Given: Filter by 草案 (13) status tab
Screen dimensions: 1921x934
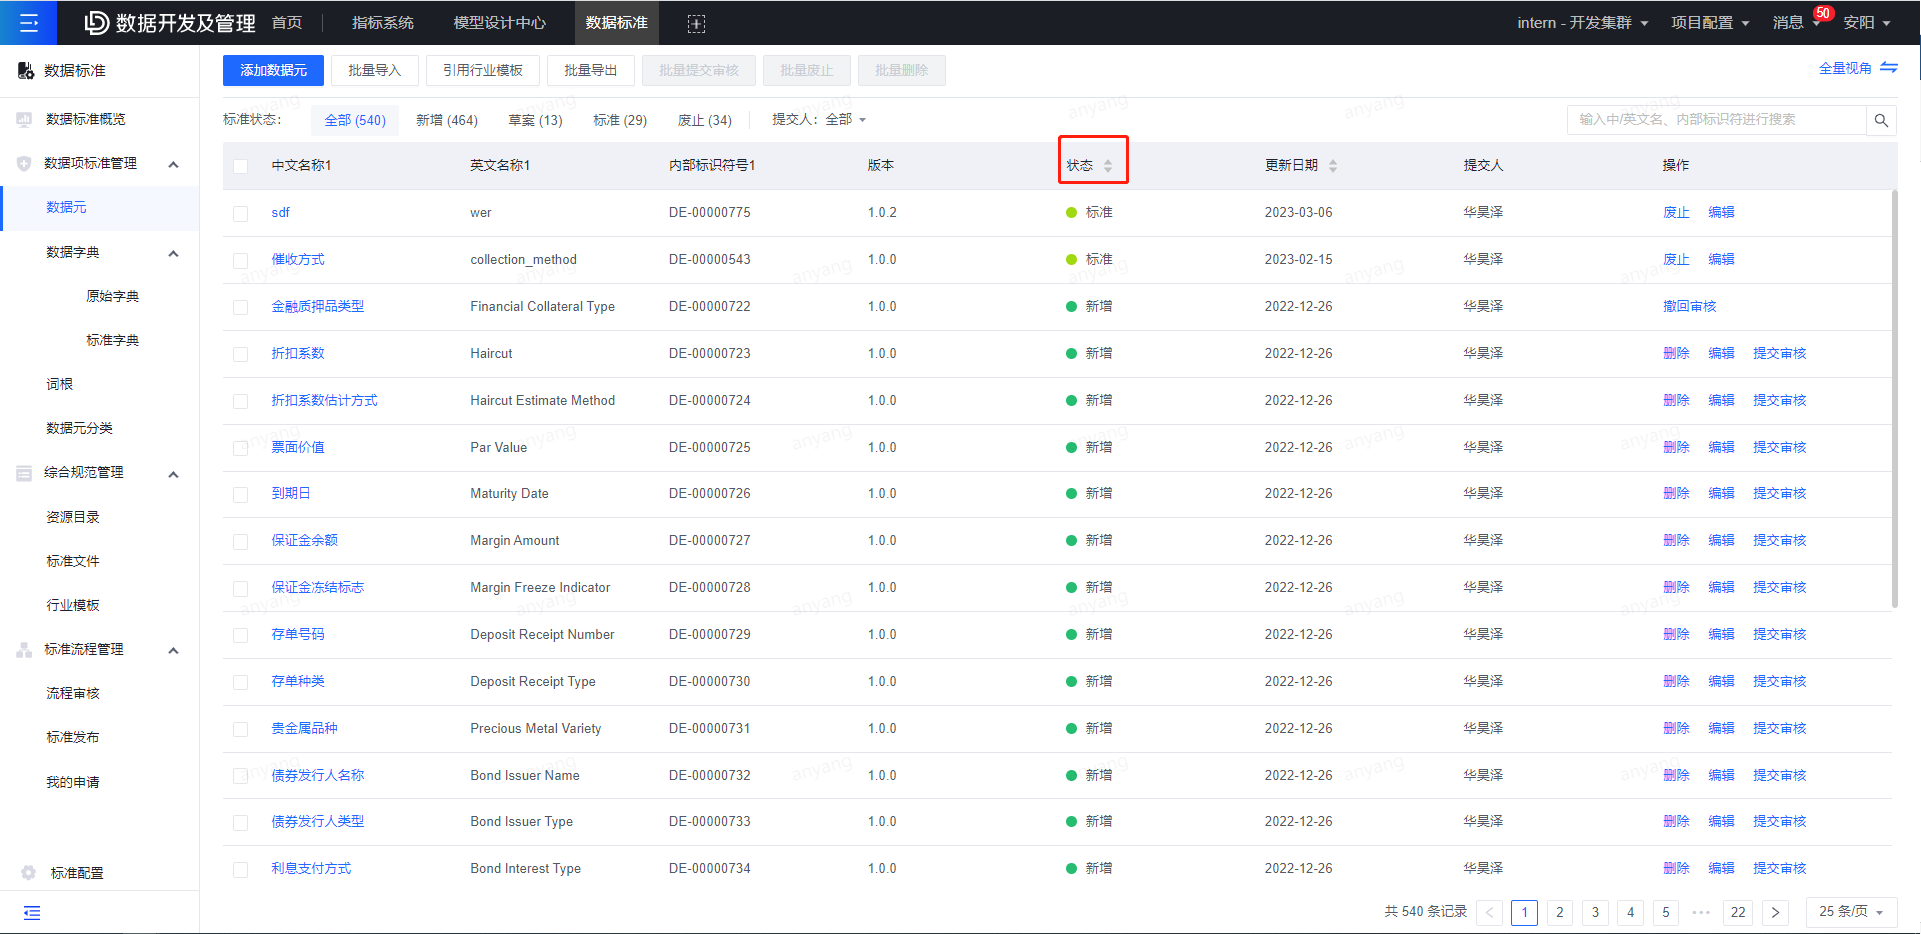Looking at the screenshot, I should coord(535,120).
